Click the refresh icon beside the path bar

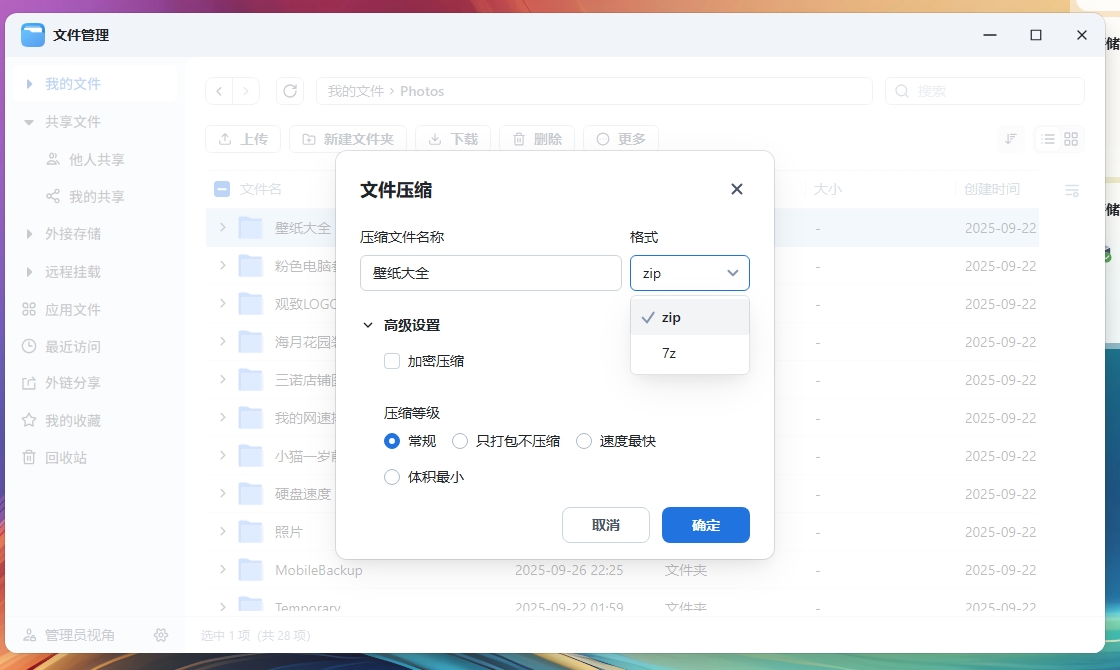pyautogui.click(x=290, y=91)
